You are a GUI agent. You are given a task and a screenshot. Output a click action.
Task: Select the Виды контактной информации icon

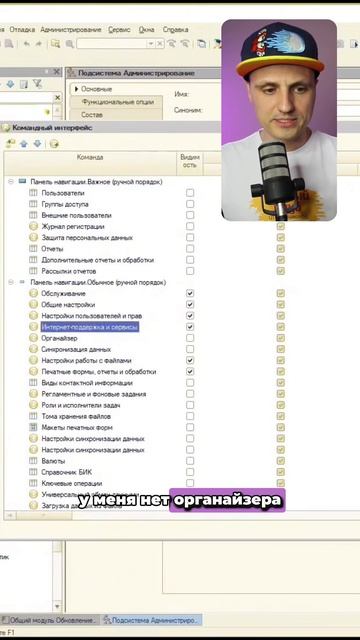(33, 383)
